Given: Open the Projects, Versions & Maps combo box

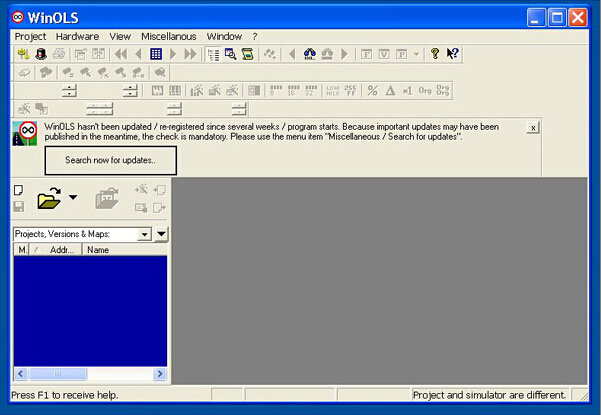Looking at the screenshot, I should [83, 234].
